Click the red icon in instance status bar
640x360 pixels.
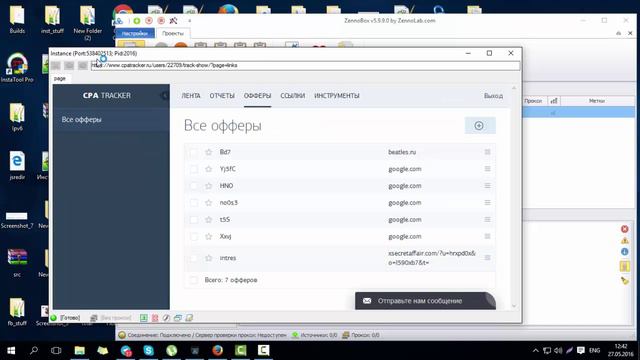pyautogui.click(x=155, y=318)
